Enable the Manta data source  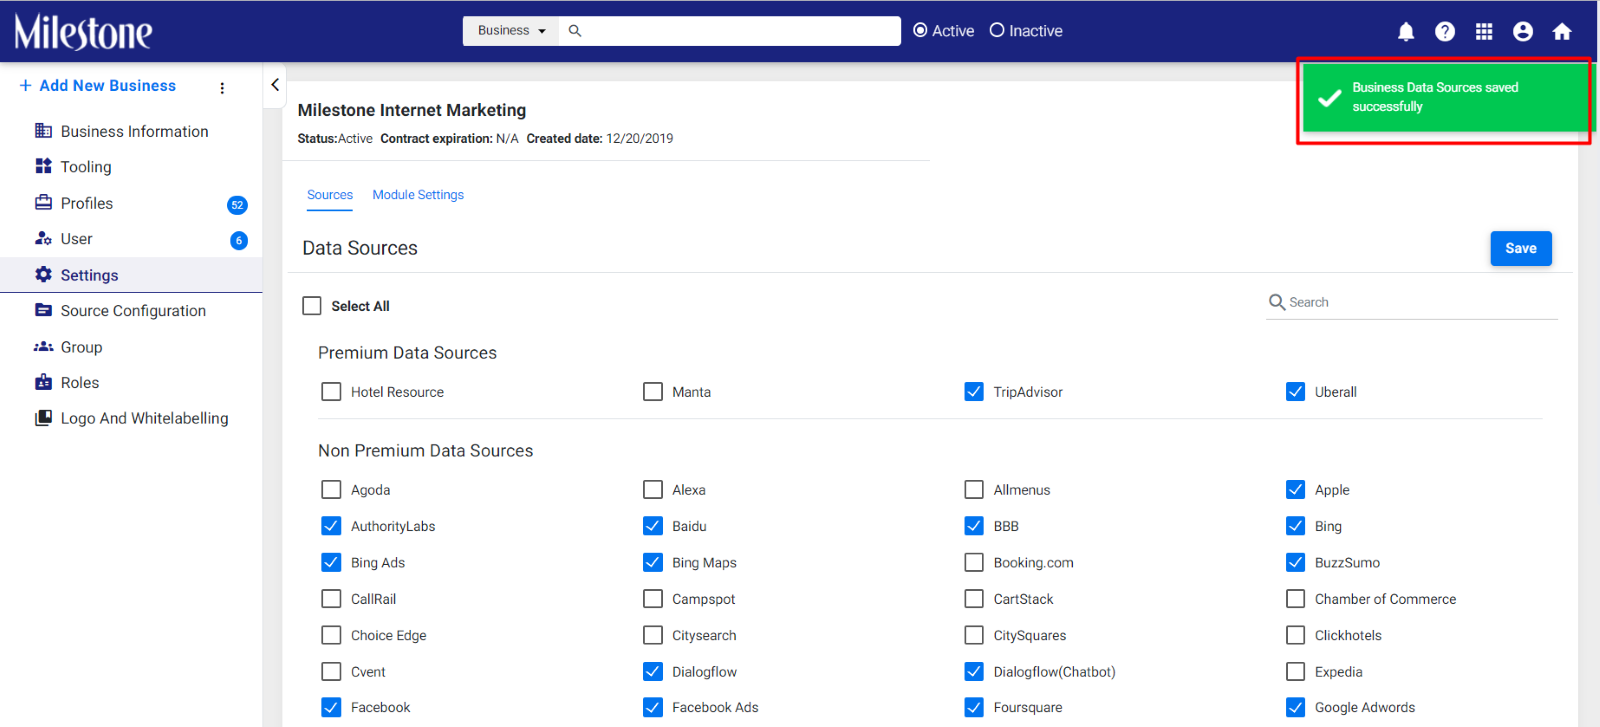tap(653, 392)
